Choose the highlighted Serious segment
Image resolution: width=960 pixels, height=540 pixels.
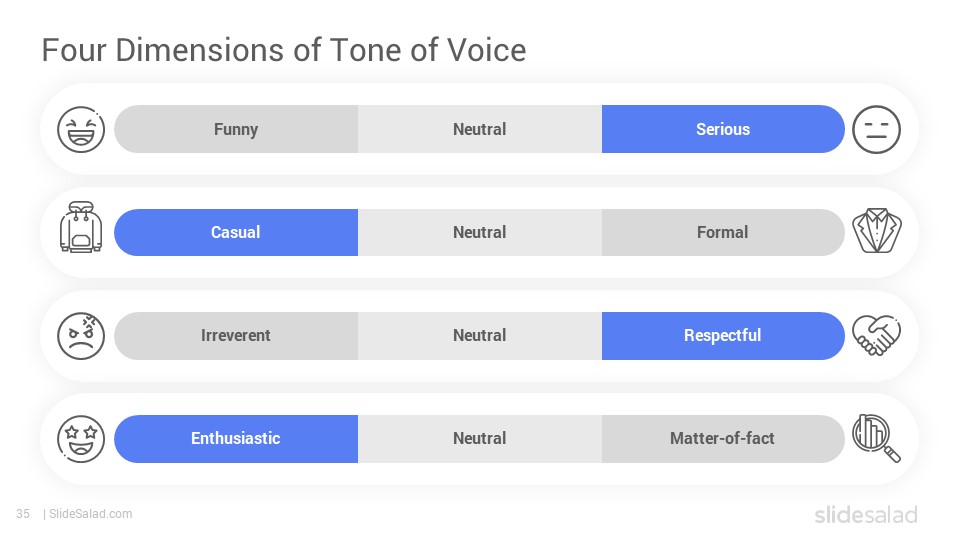pyautogui.click(x=723, y=129)
